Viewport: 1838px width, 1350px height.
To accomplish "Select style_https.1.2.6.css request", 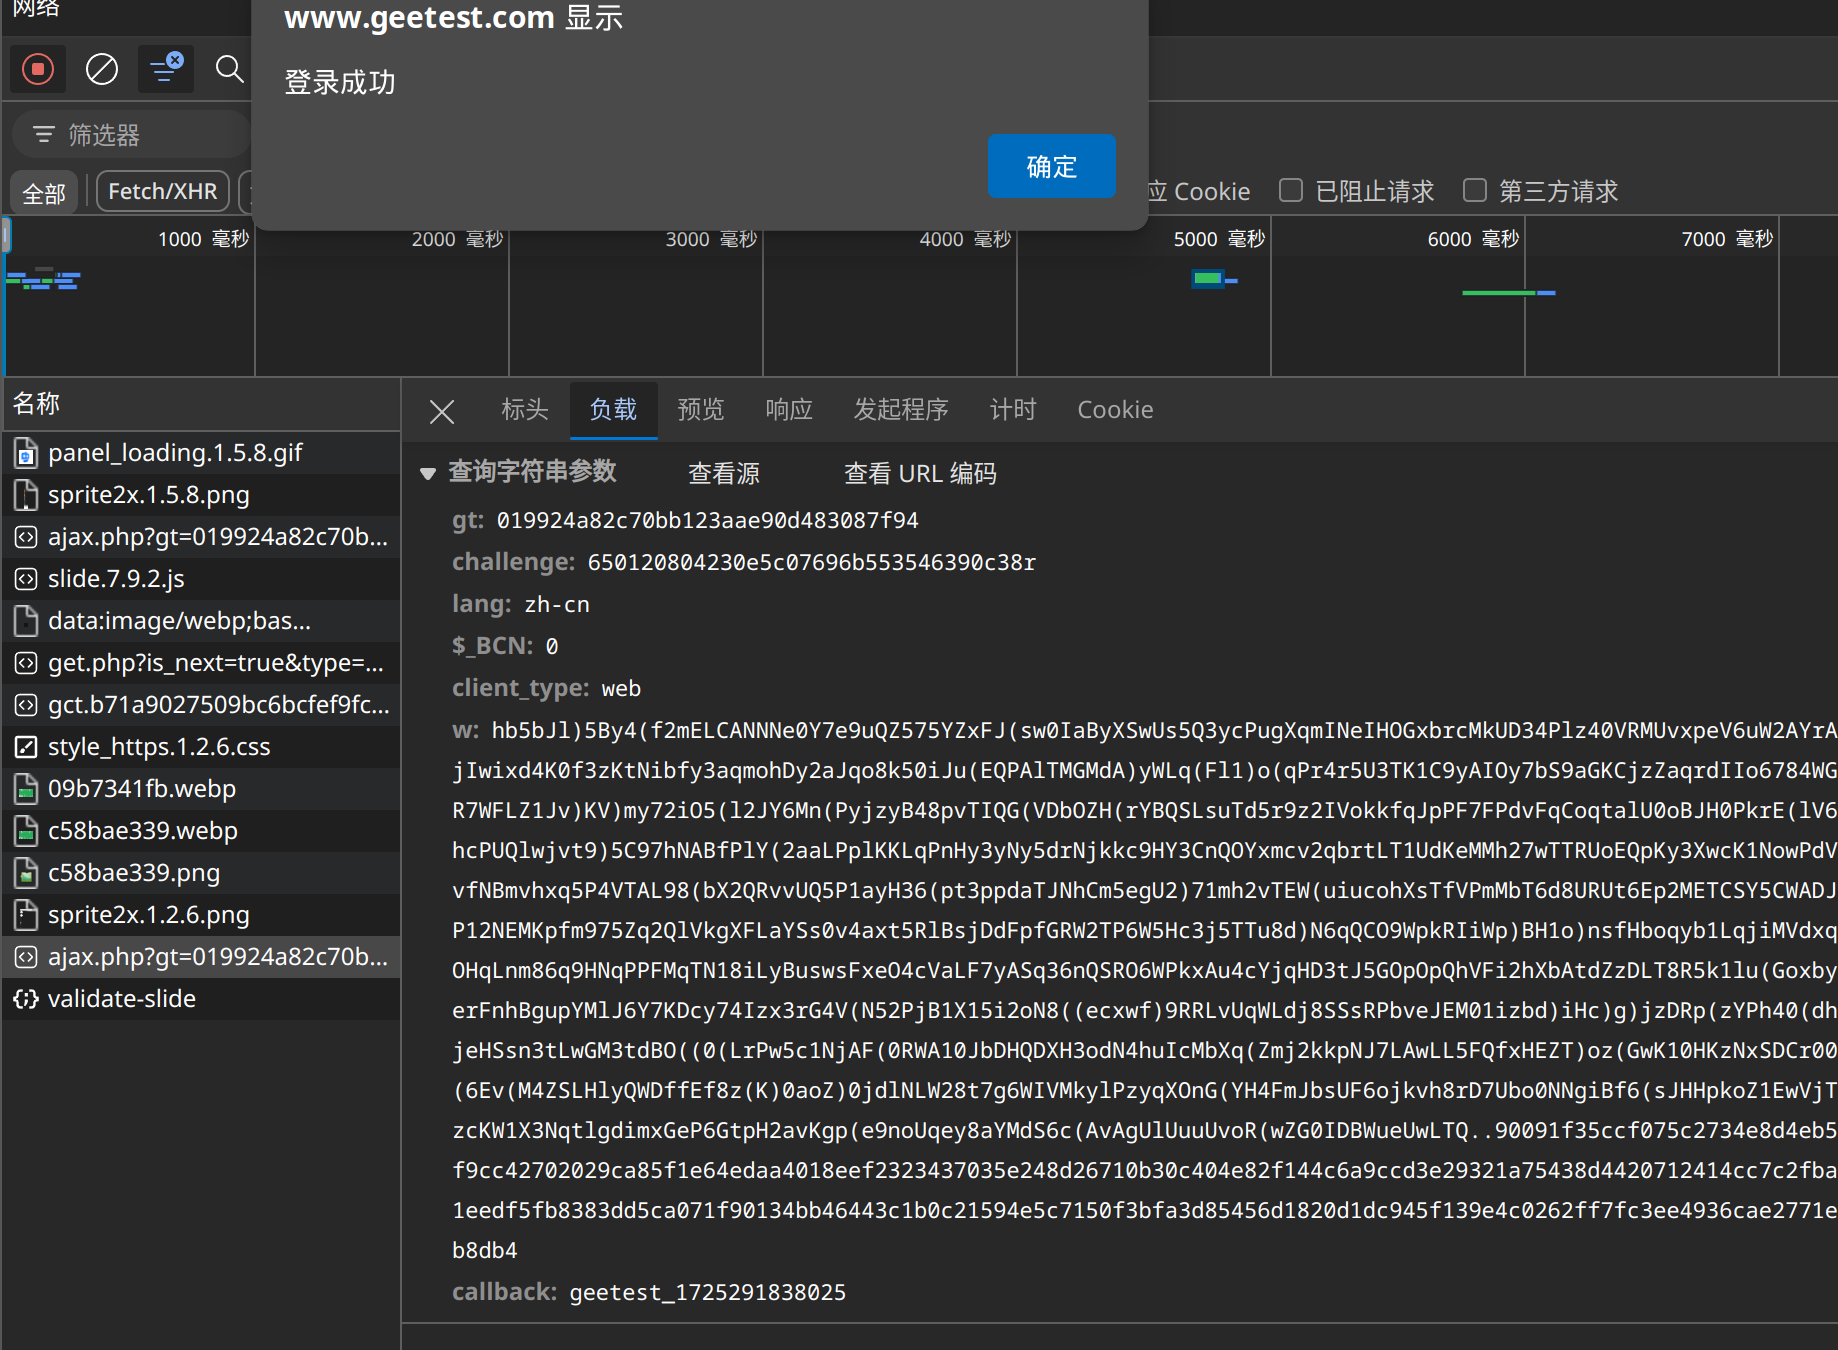I will (201, 747).
